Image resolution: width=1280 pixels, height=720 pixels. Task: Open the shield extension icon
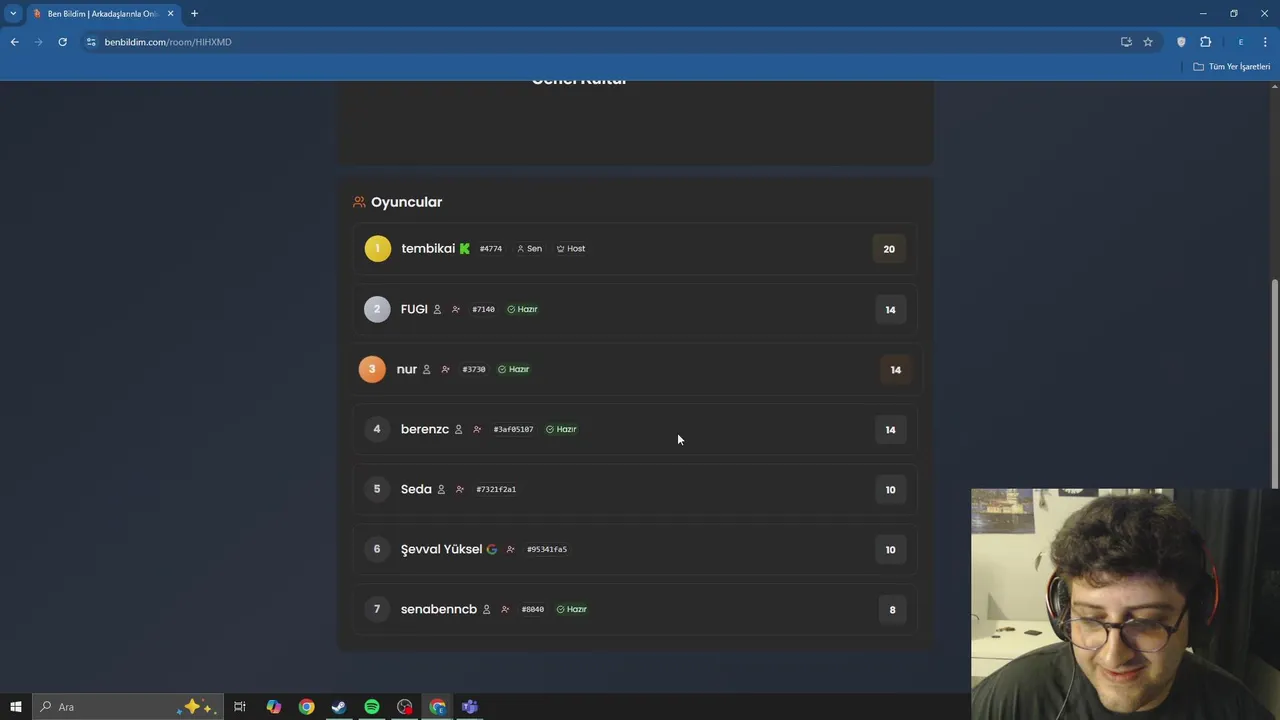(x=1181, y=42)
